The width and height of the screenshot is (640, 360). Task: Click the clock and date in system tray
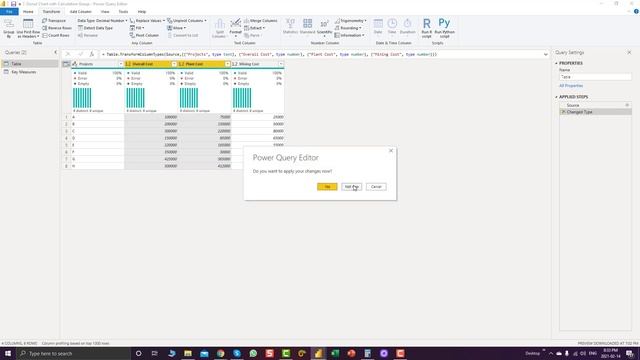610,353
